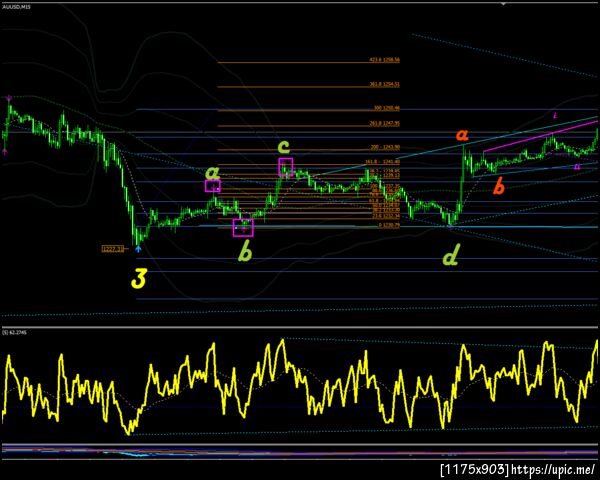Viewport: 600px width, 480px height.
Task: Select the green wave d label
Action: pos(450,256)
